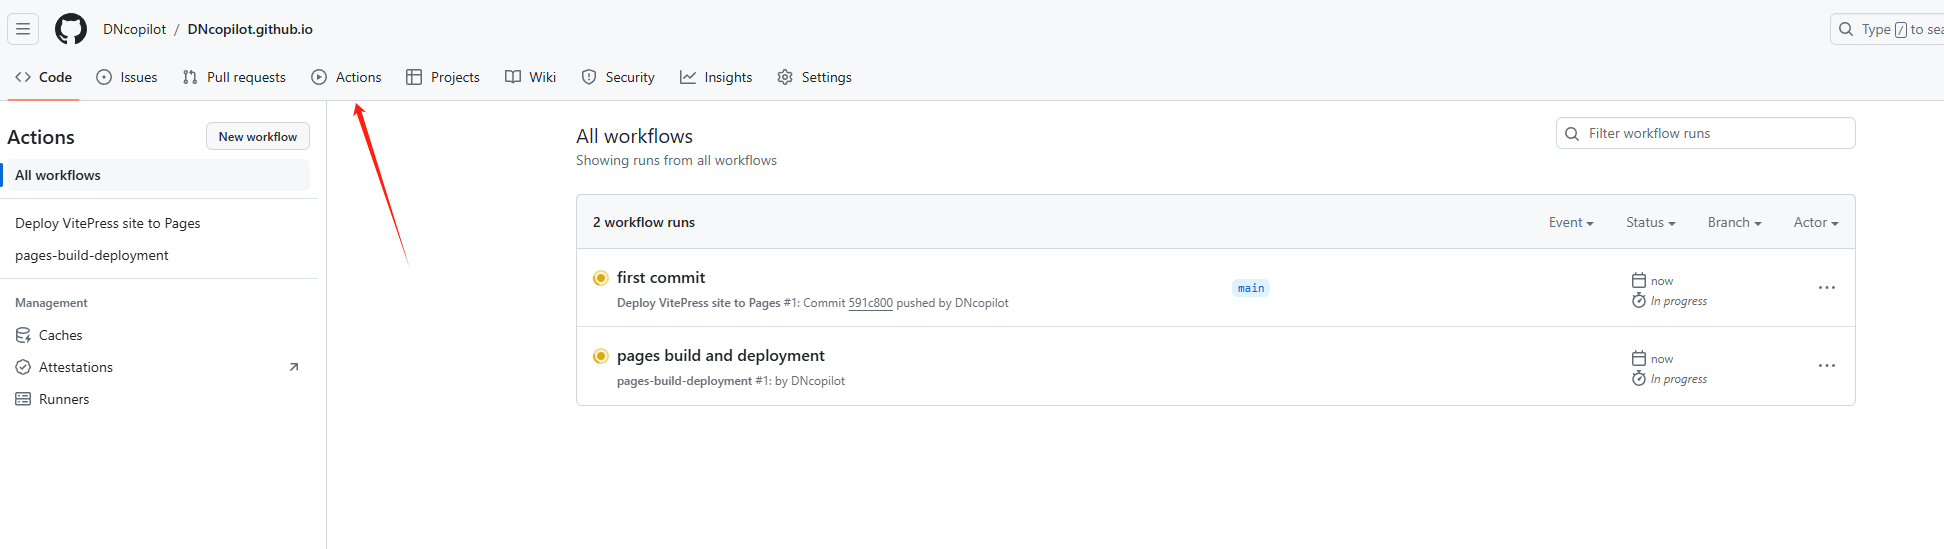
Task: Open three-dot menu for first commit run
Action: point(1827,288)
